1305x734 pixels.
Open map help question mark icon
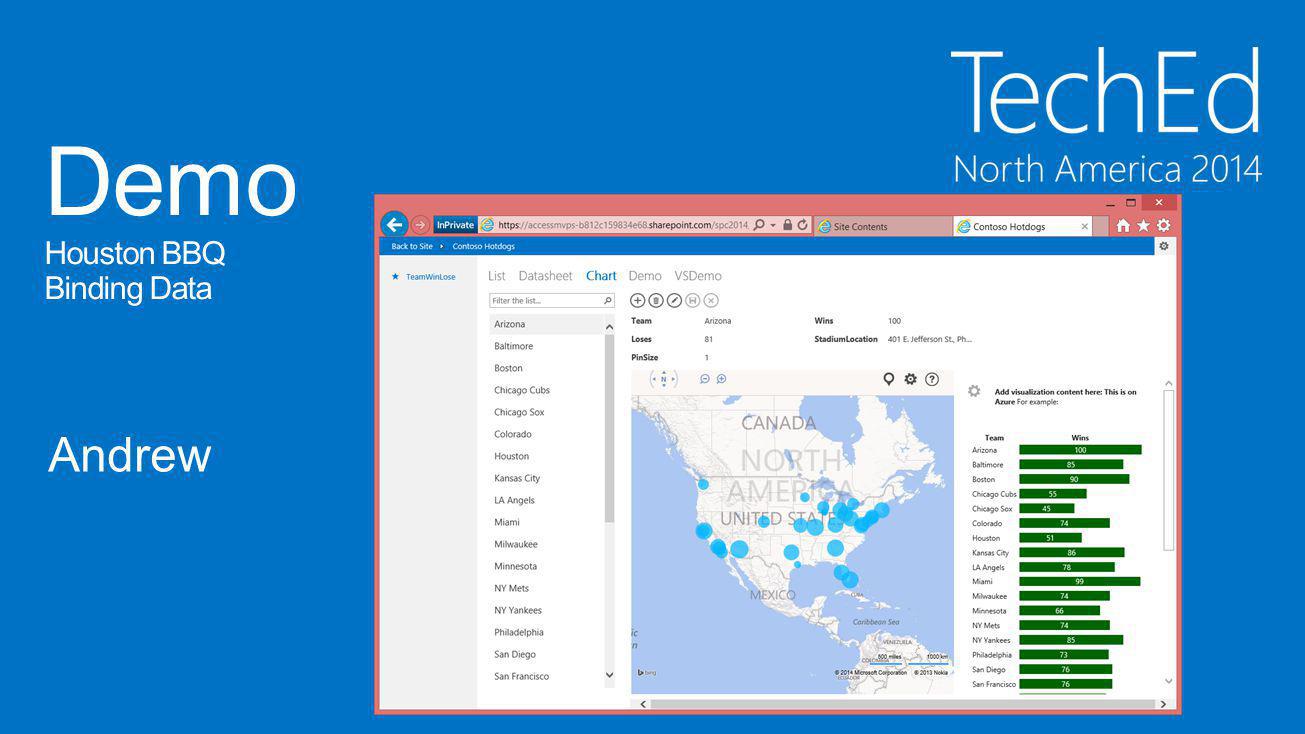932,379
